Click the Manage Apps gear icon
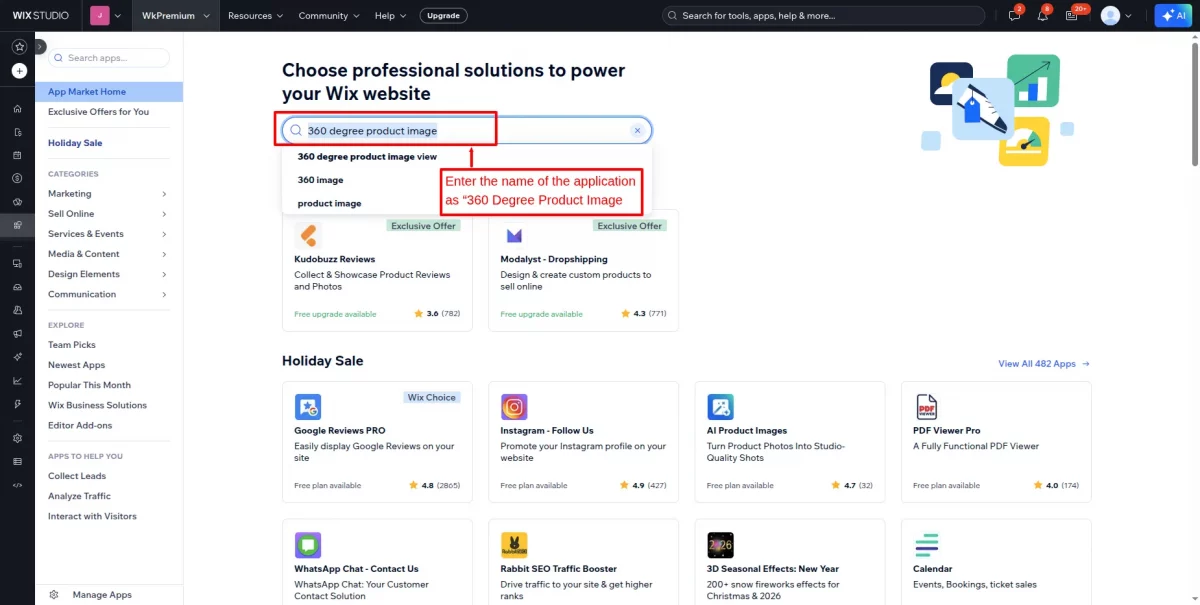 click(54, 595)
